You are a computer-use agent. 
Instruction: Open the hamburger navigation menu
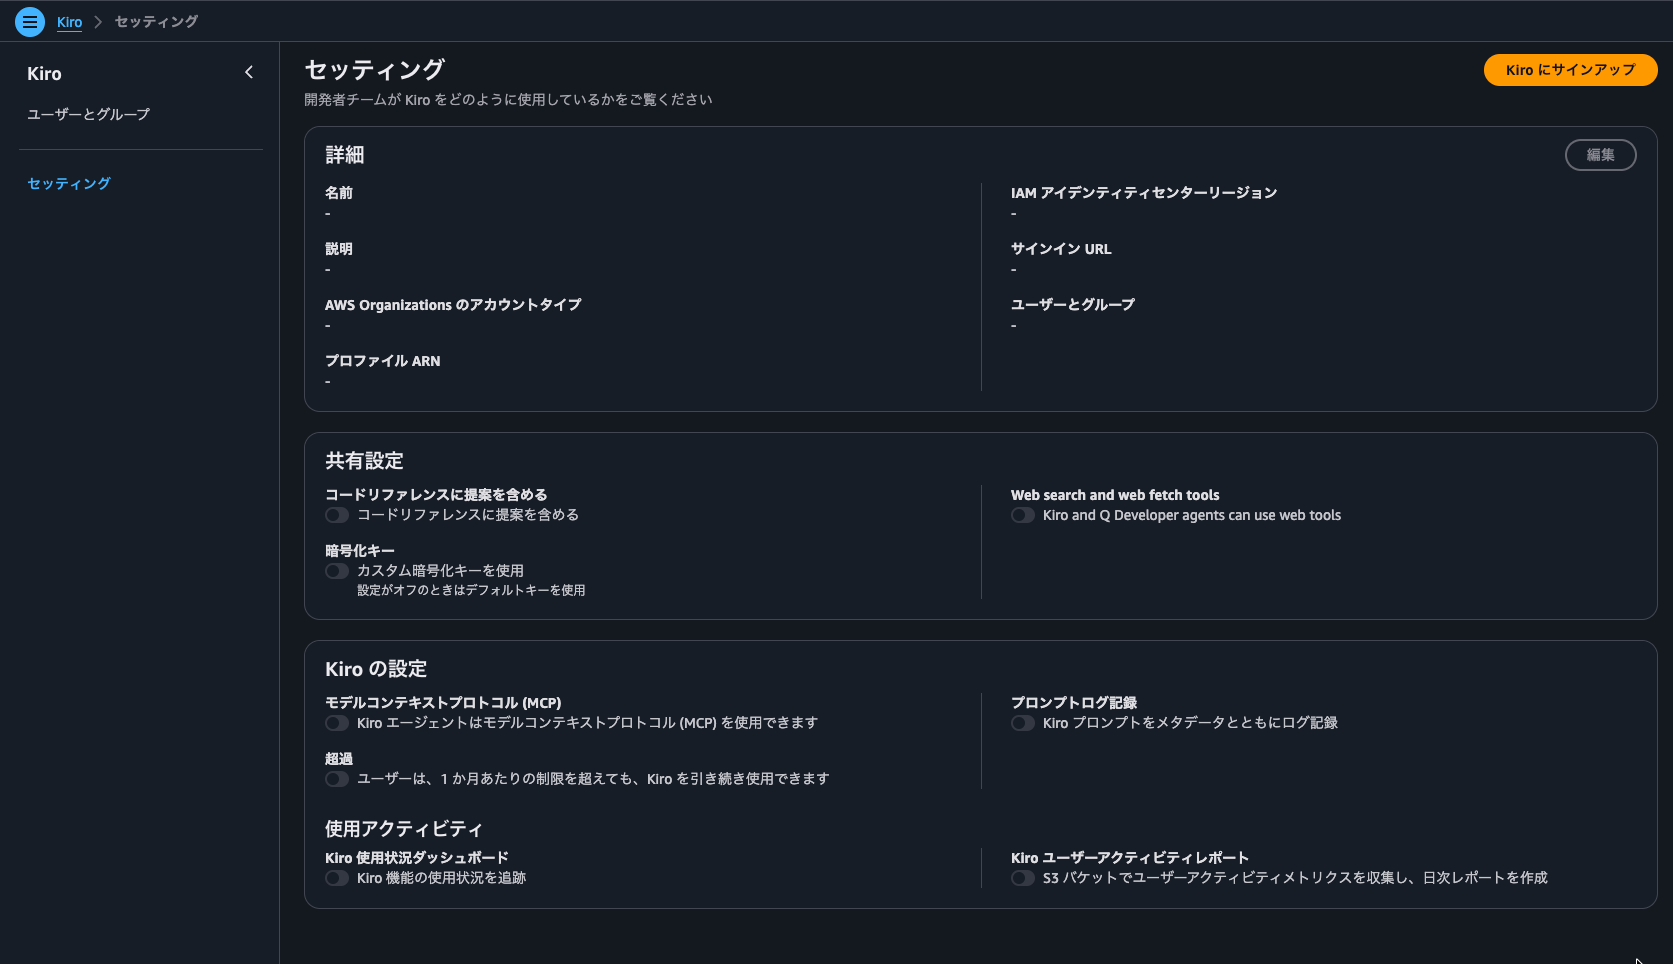[x=30, y=21]
